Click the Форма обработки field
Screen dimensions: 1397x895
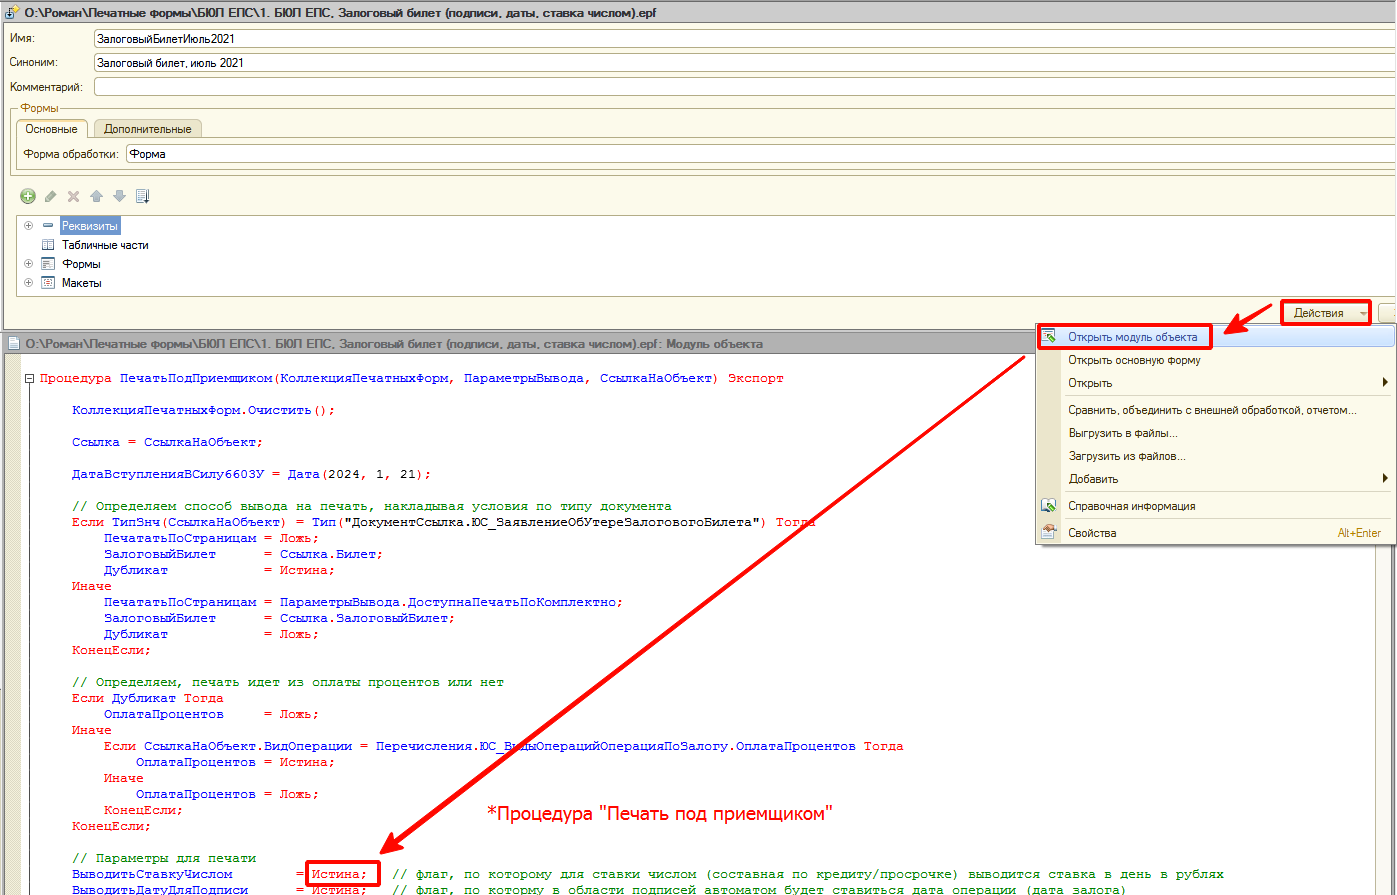point(760,154)
